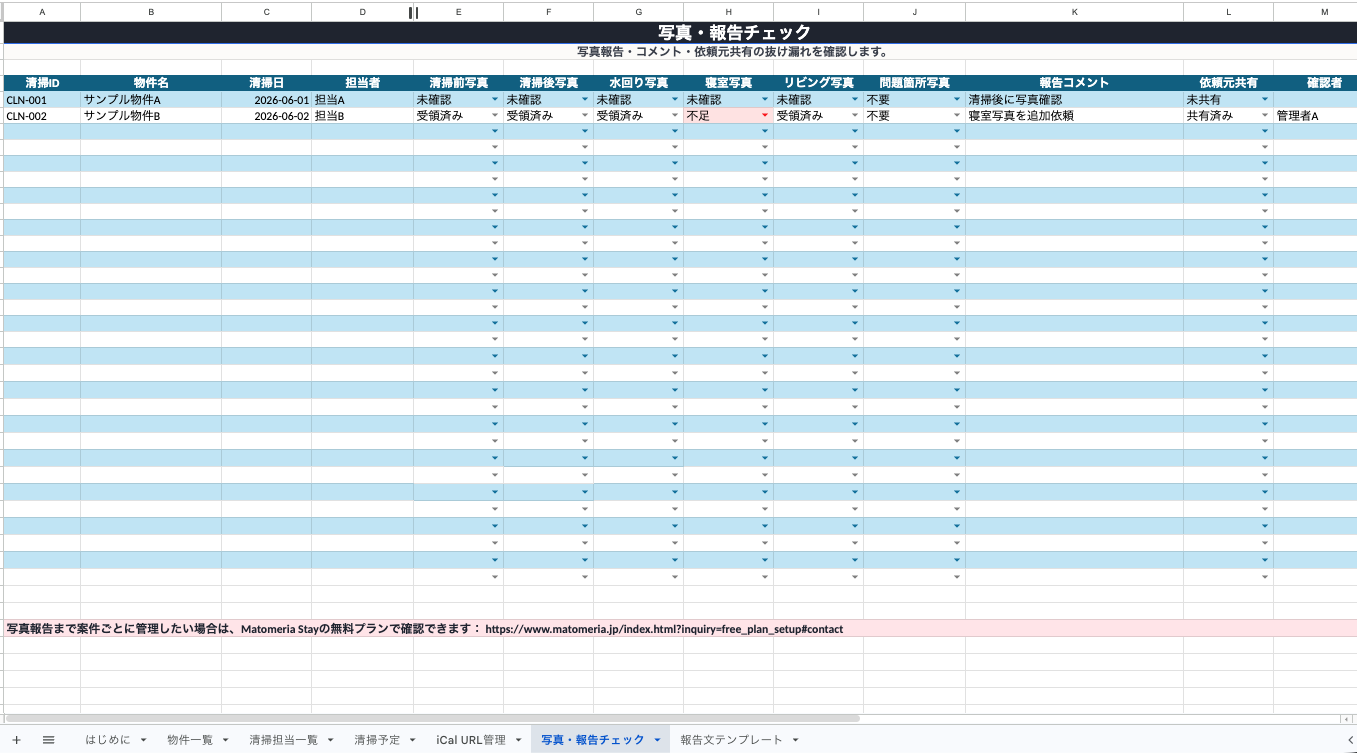
Task: Switch to the 報告文テンプレート sheet tab
Action: (731, 740)
